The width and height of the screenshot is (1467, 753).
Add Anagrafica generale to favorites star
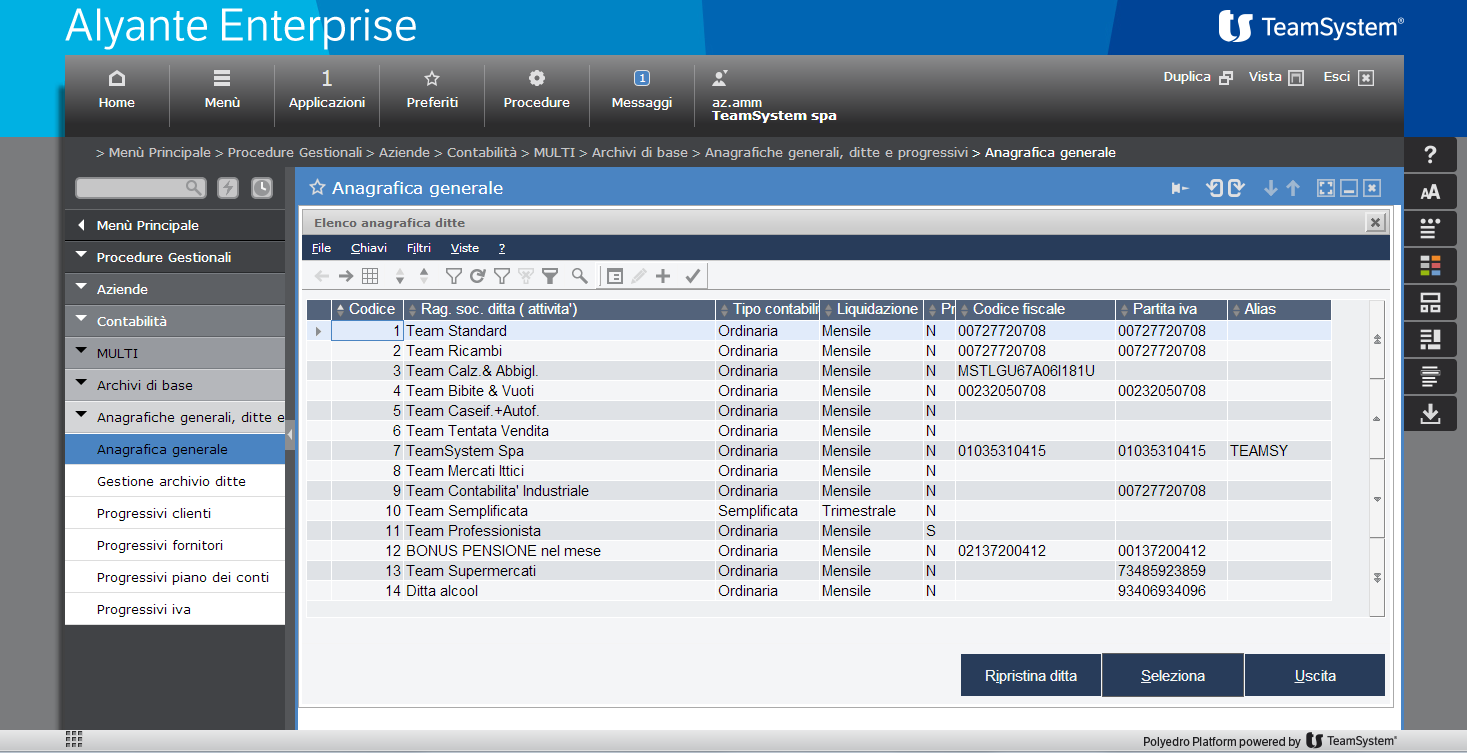[x=317, y=187]
